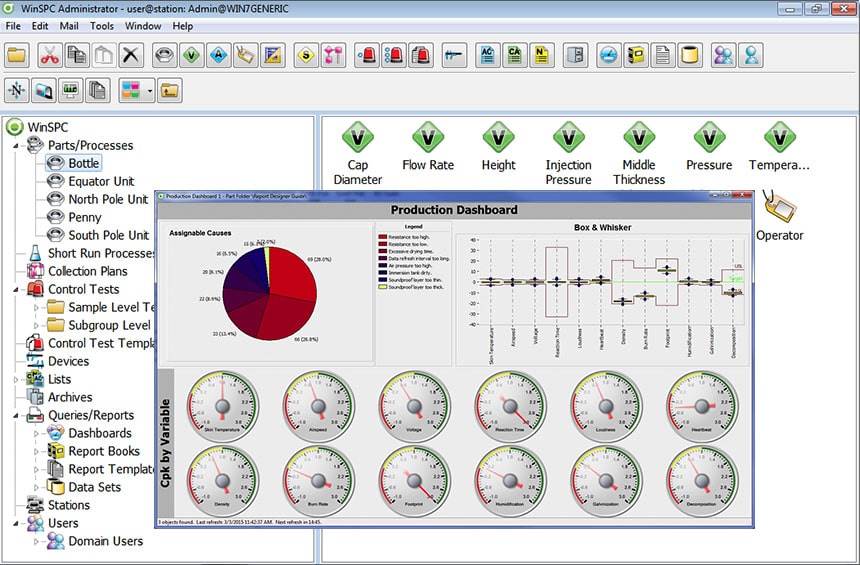
Task: Open the colored tiles view dropdown arrow
Action: click(x=149, y=91)
